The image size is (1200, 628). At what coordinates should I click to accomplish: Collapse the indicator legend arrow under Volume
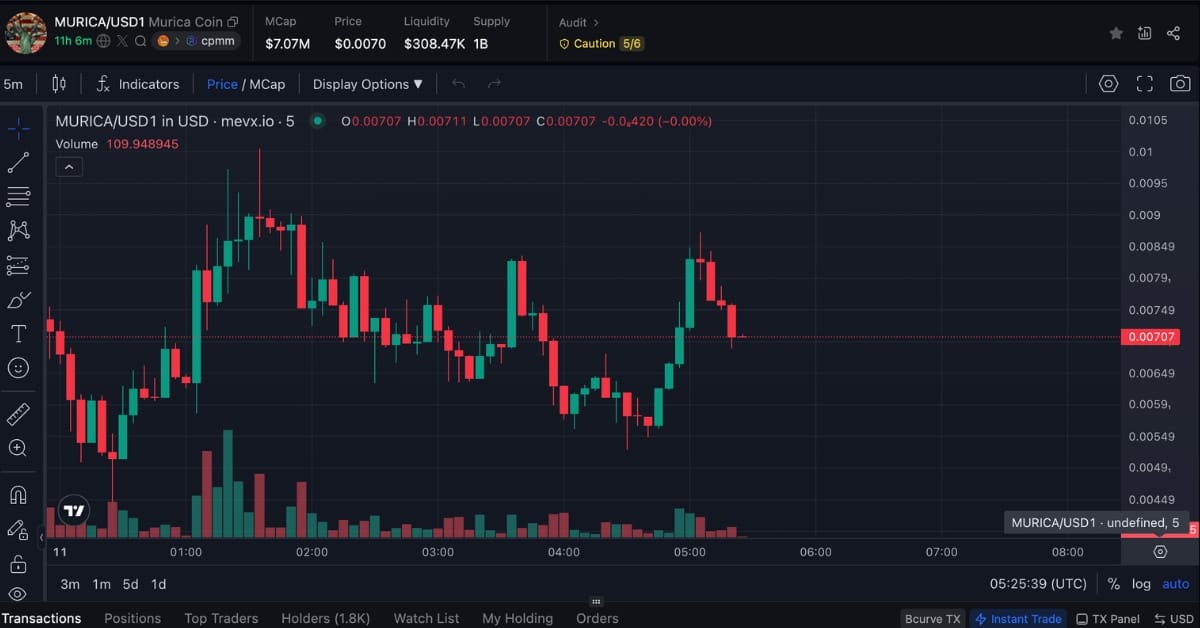tap(69, 167)
